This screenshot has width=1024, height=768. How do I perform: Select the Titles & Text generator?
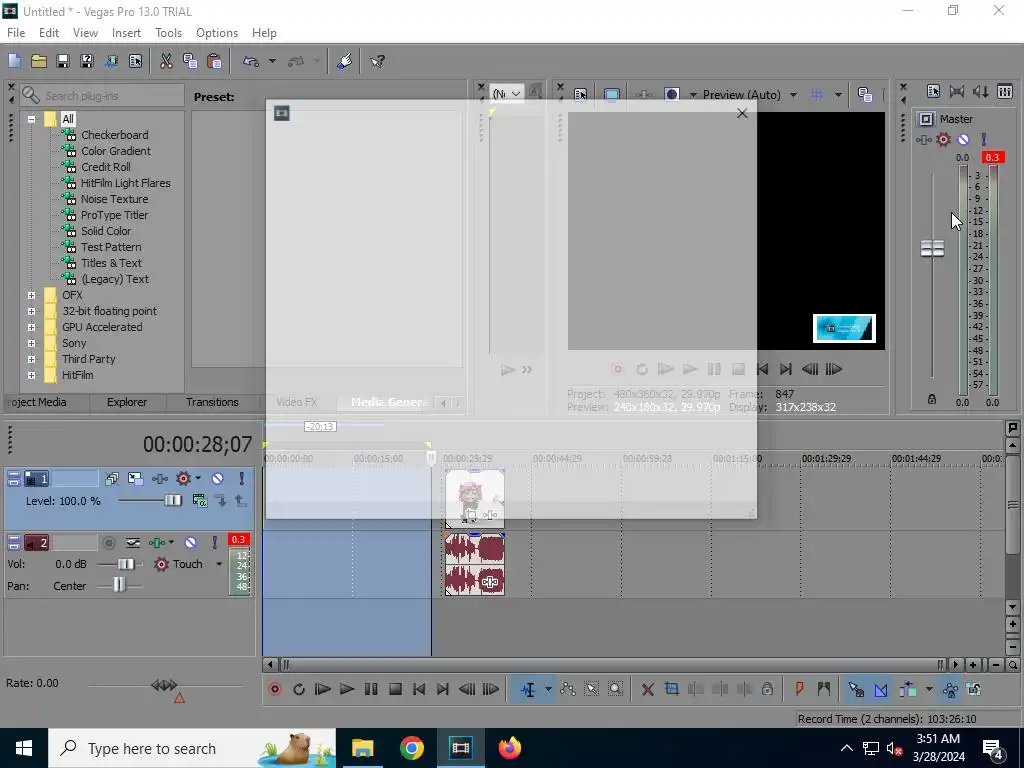coord(111,263)
